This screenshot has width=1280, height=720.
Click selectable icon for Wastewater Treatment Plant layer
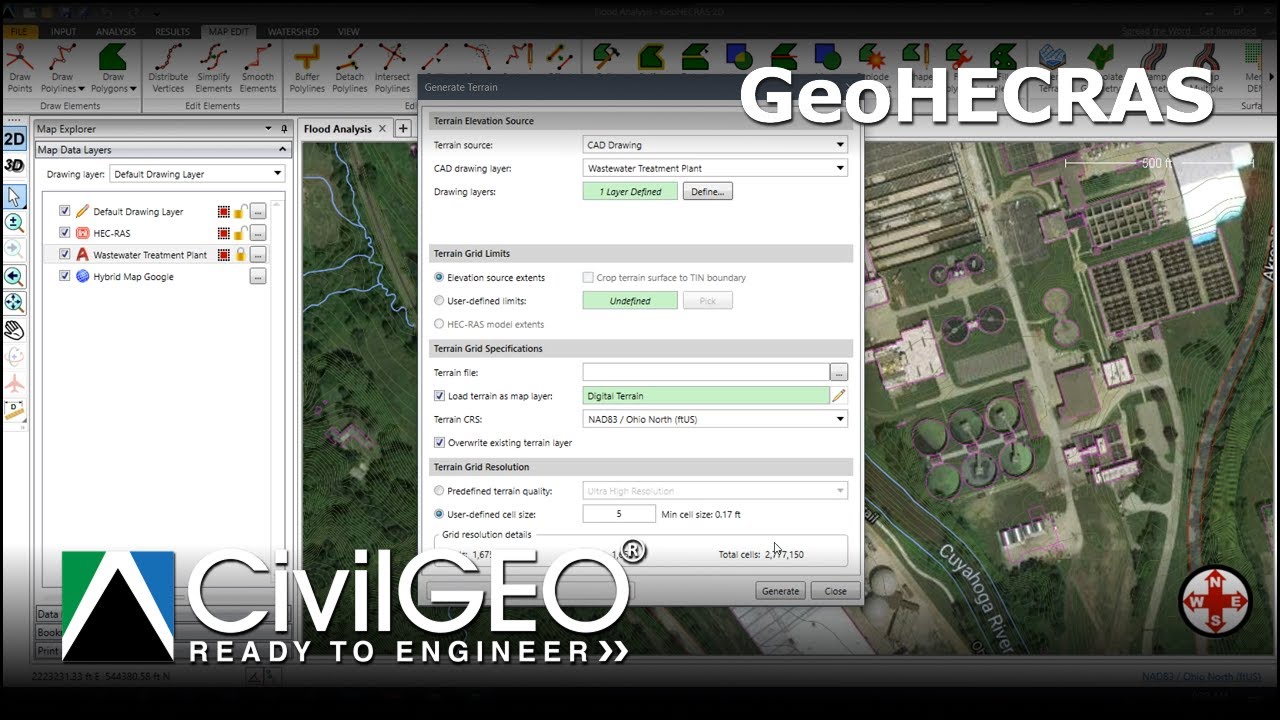click(x=224, y=255)
